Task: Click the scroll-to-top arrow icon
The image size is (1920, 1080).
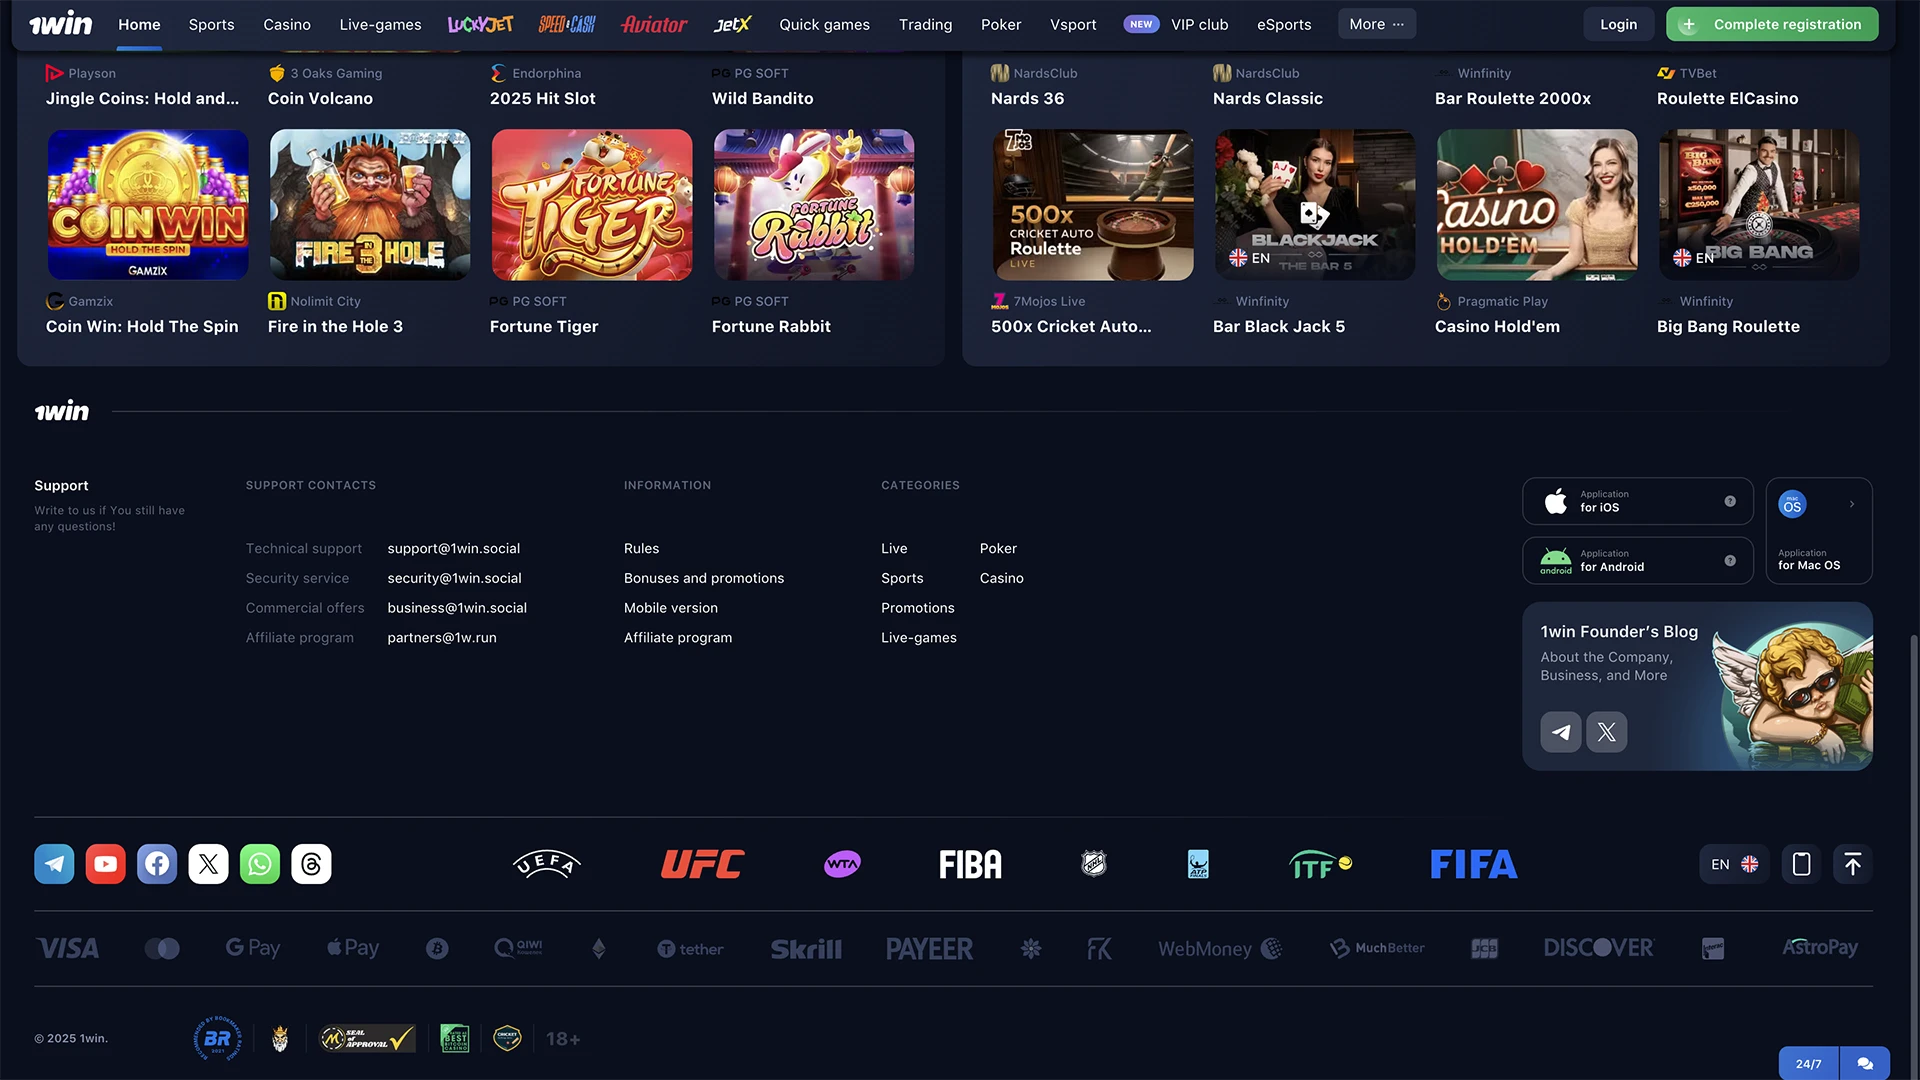Action: coord(1853,864)
